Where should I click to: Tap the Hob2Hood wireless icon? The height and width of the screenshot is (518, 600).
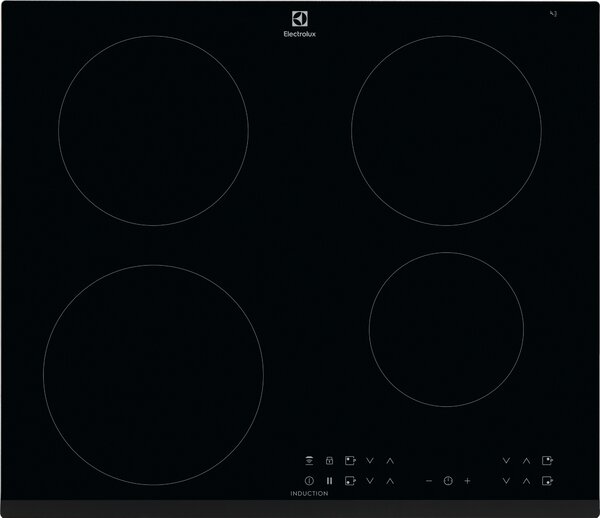(x=309, y=461)
